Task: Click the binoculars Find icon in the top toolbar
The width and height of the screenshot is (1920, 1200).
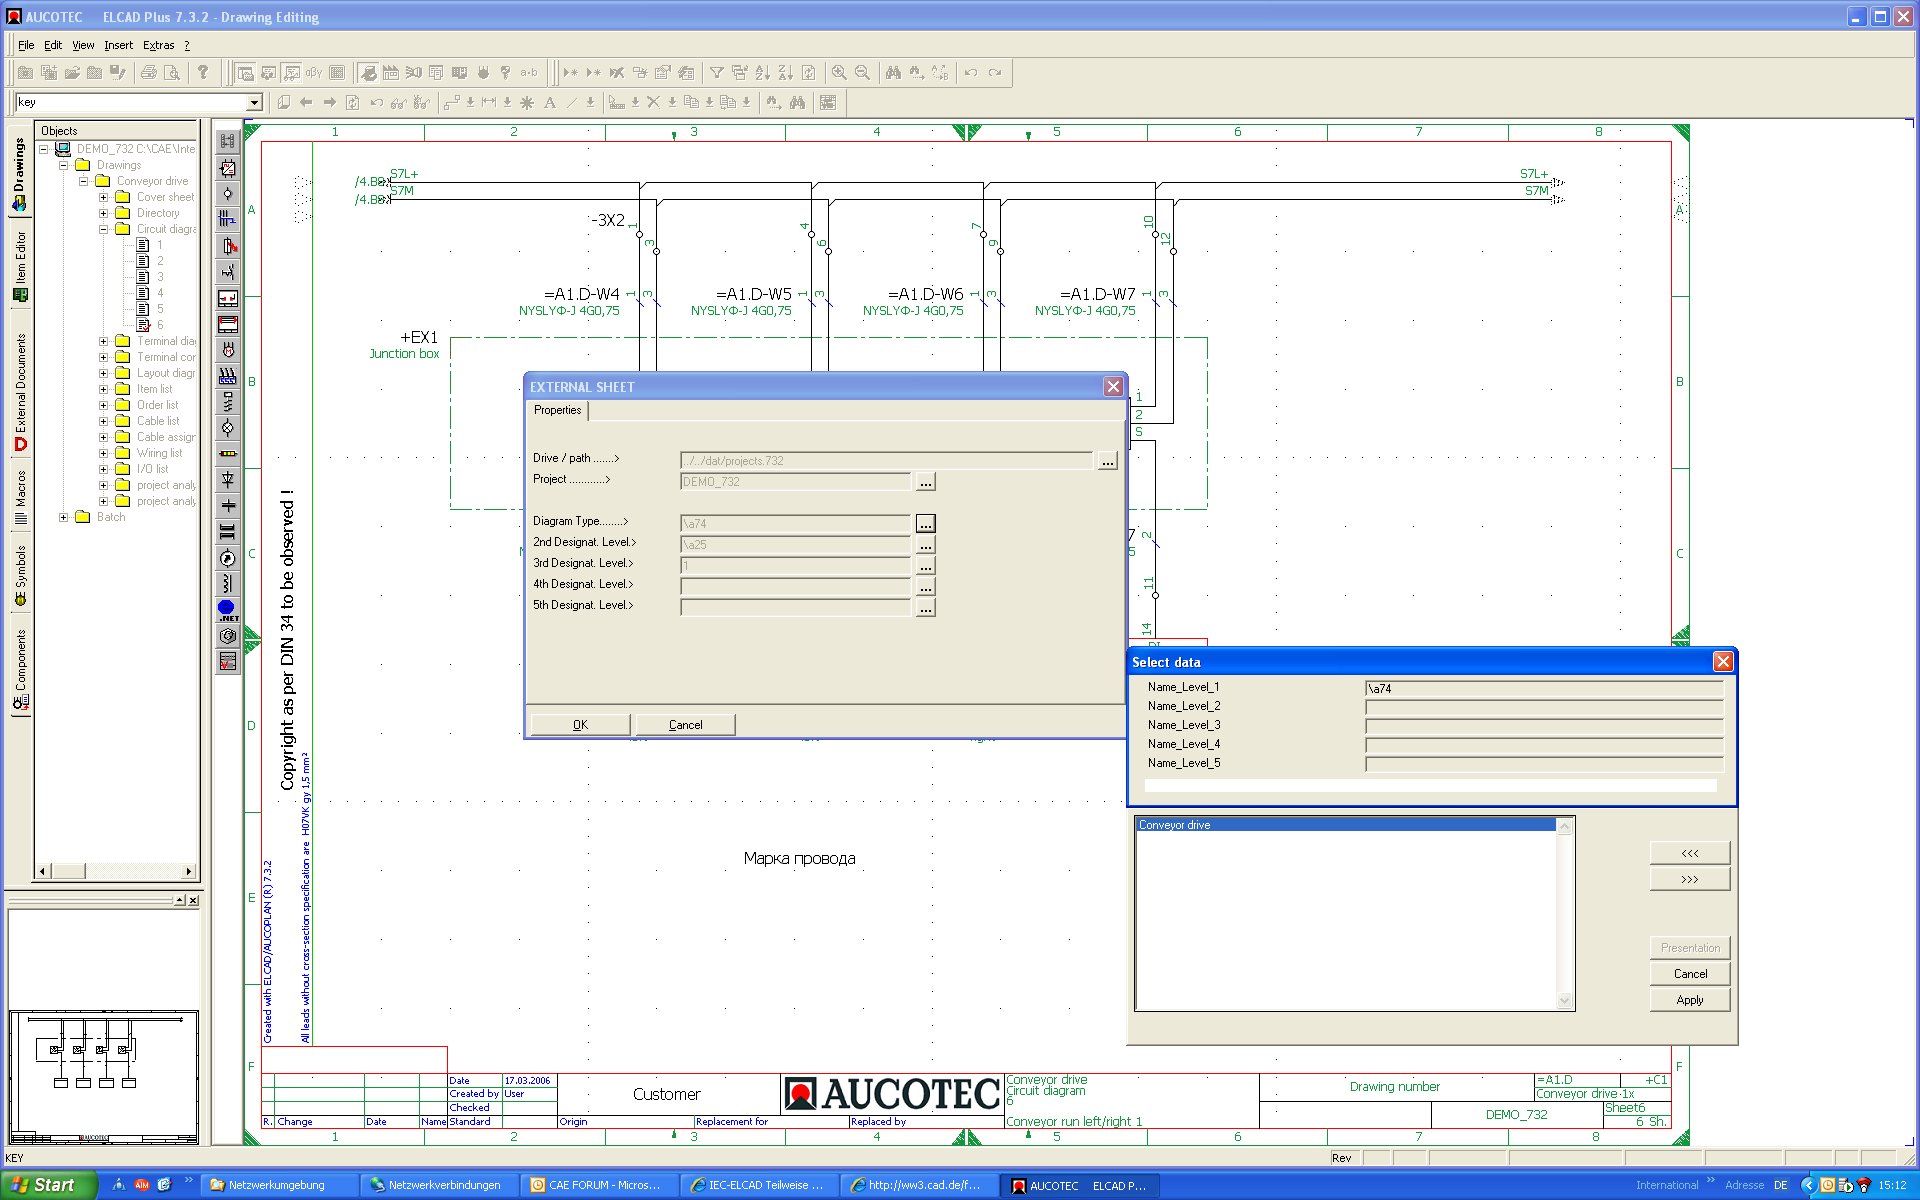Action: (x=893, y=72)
